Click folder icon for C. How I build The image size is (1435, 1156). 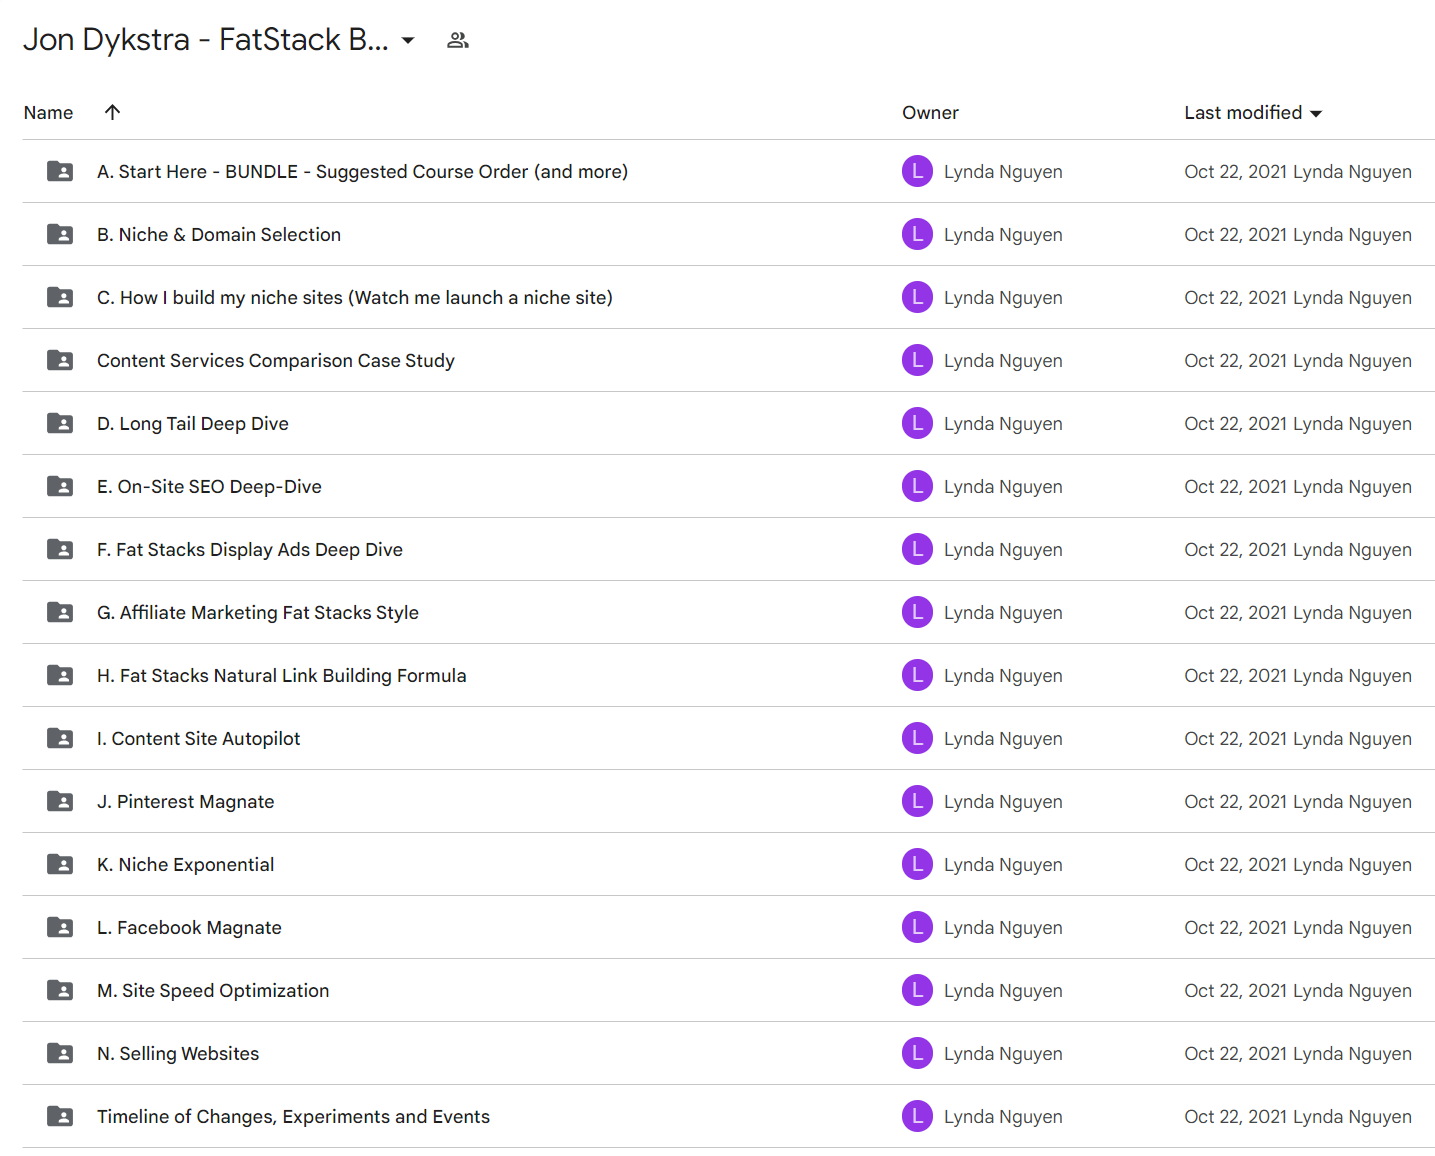click(60, 297)
